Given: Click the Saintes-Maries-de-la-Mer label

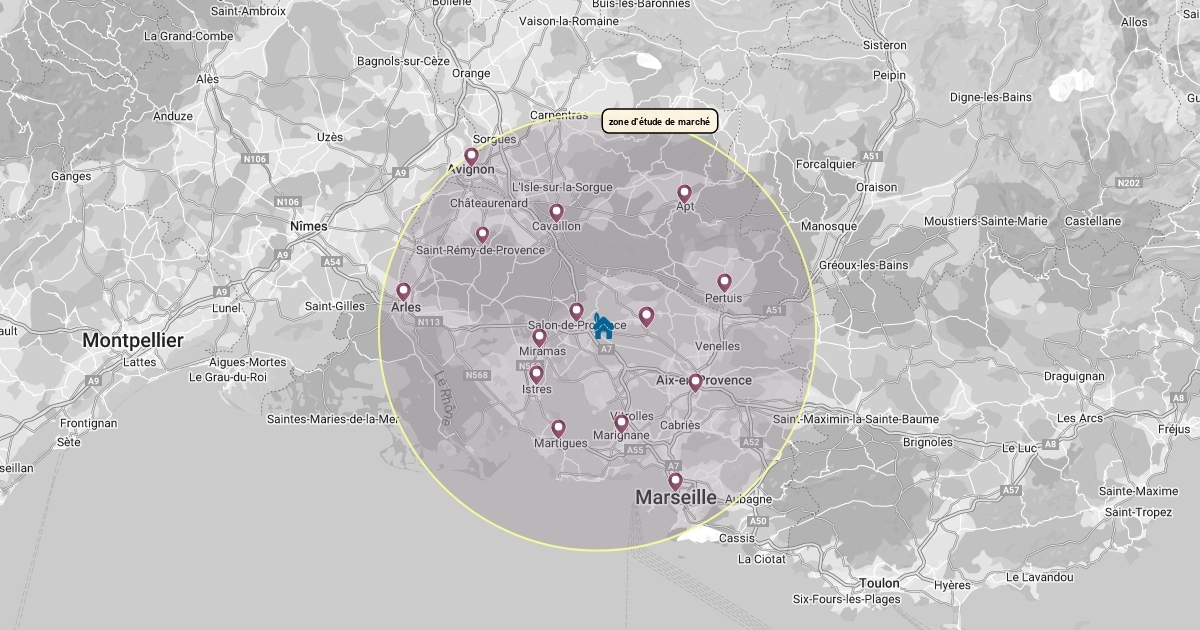Looking at the screenshot, I should point(333,419).
